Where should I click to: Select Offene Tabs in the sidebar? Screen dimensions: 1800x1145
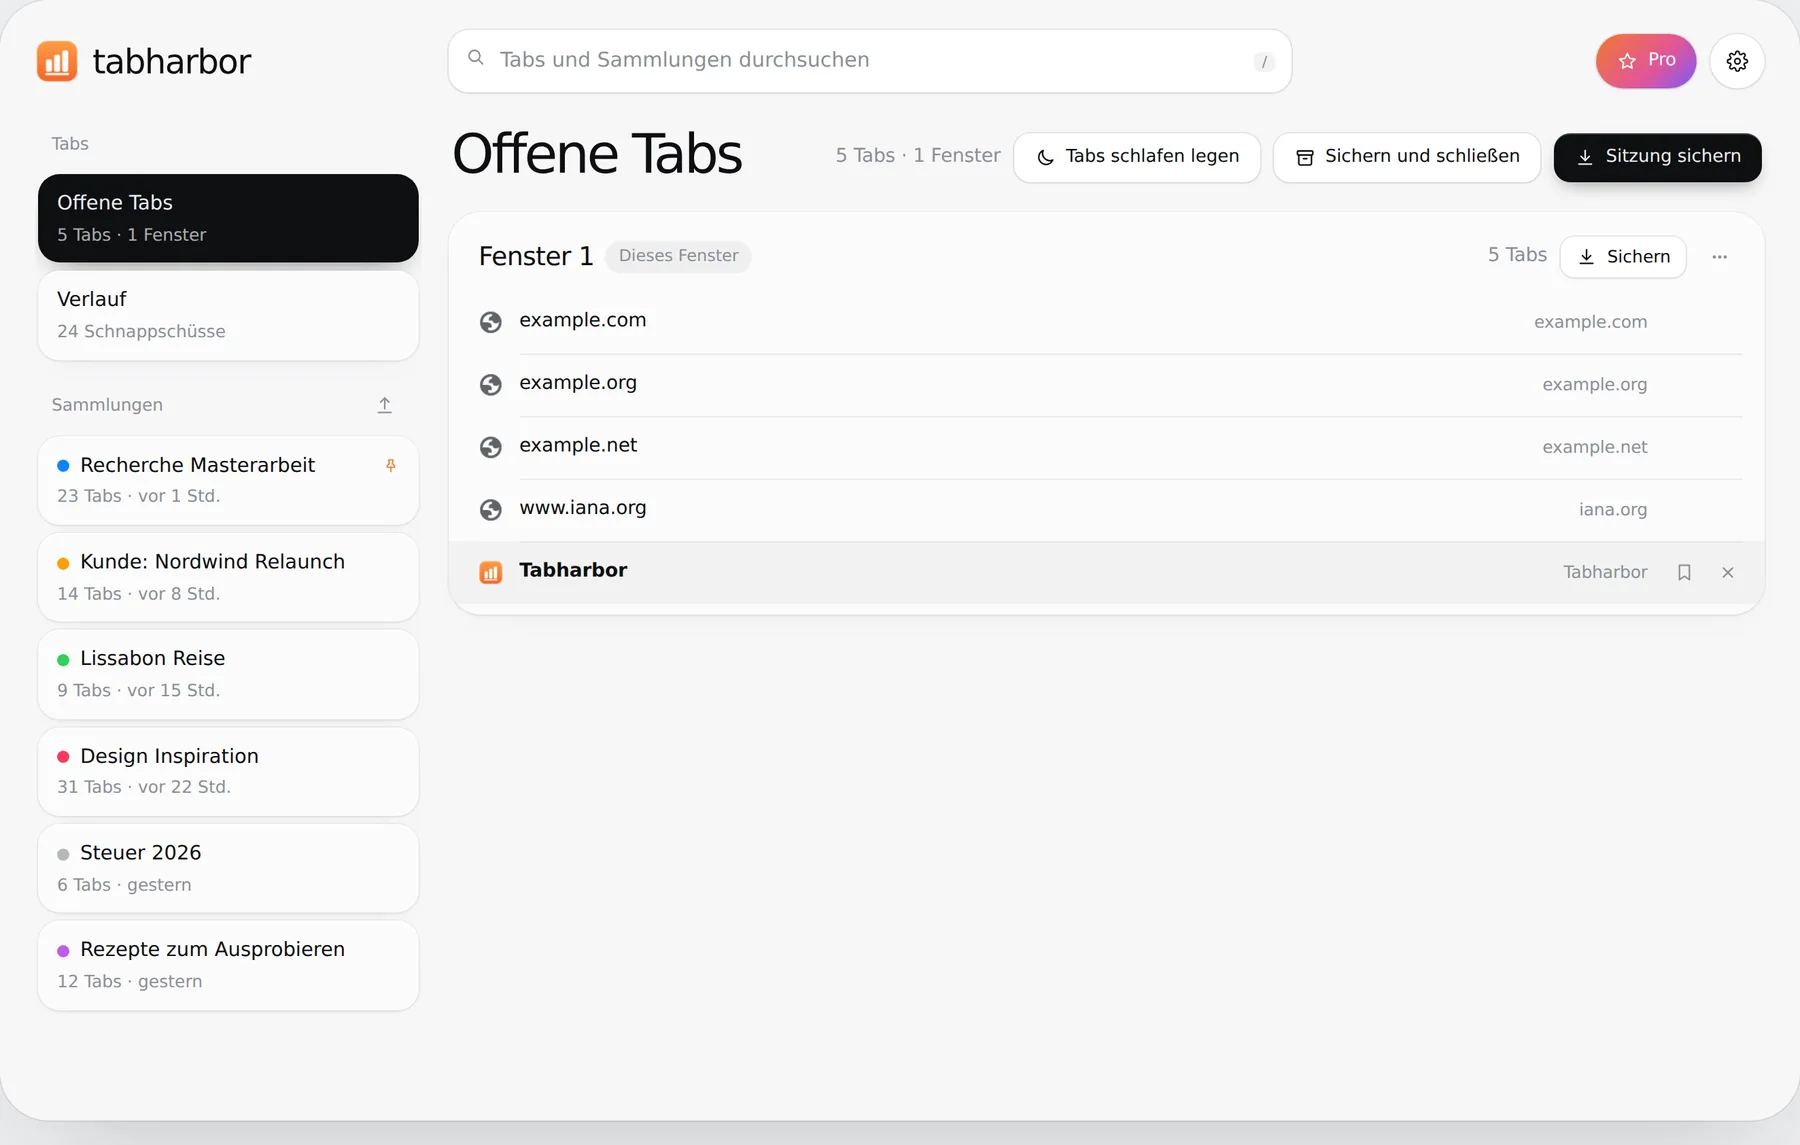click(x=228, y=218)
